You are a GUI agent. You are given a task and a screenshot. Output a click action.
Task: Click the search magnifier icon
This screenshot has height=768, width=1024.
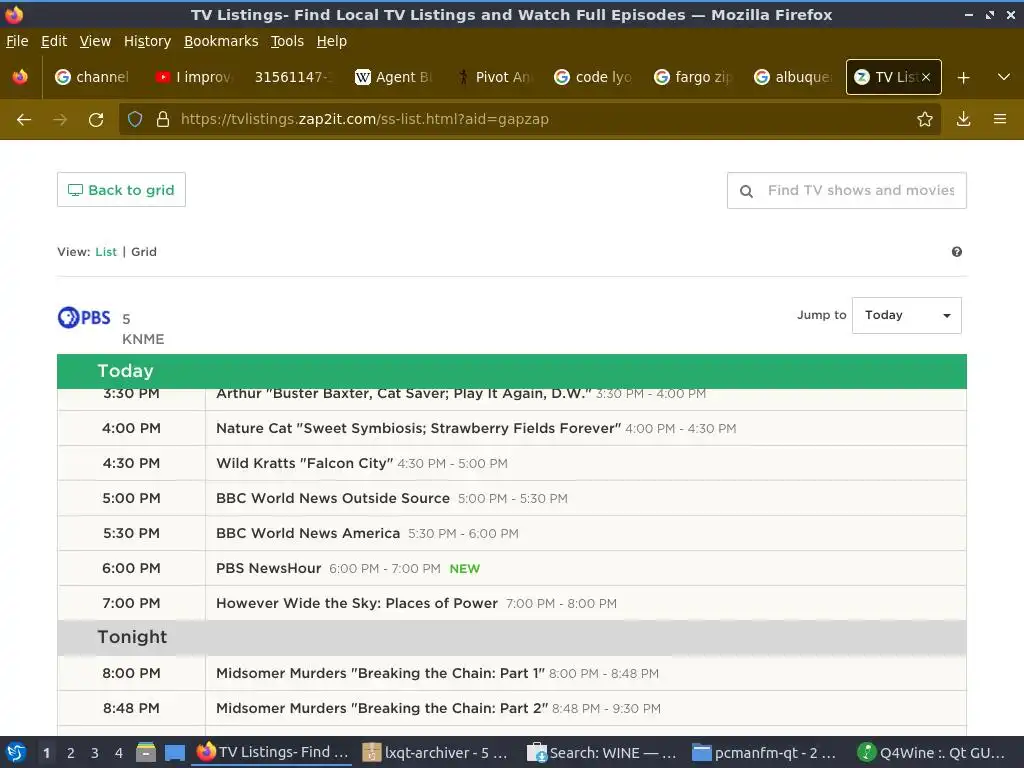(746, 191)
